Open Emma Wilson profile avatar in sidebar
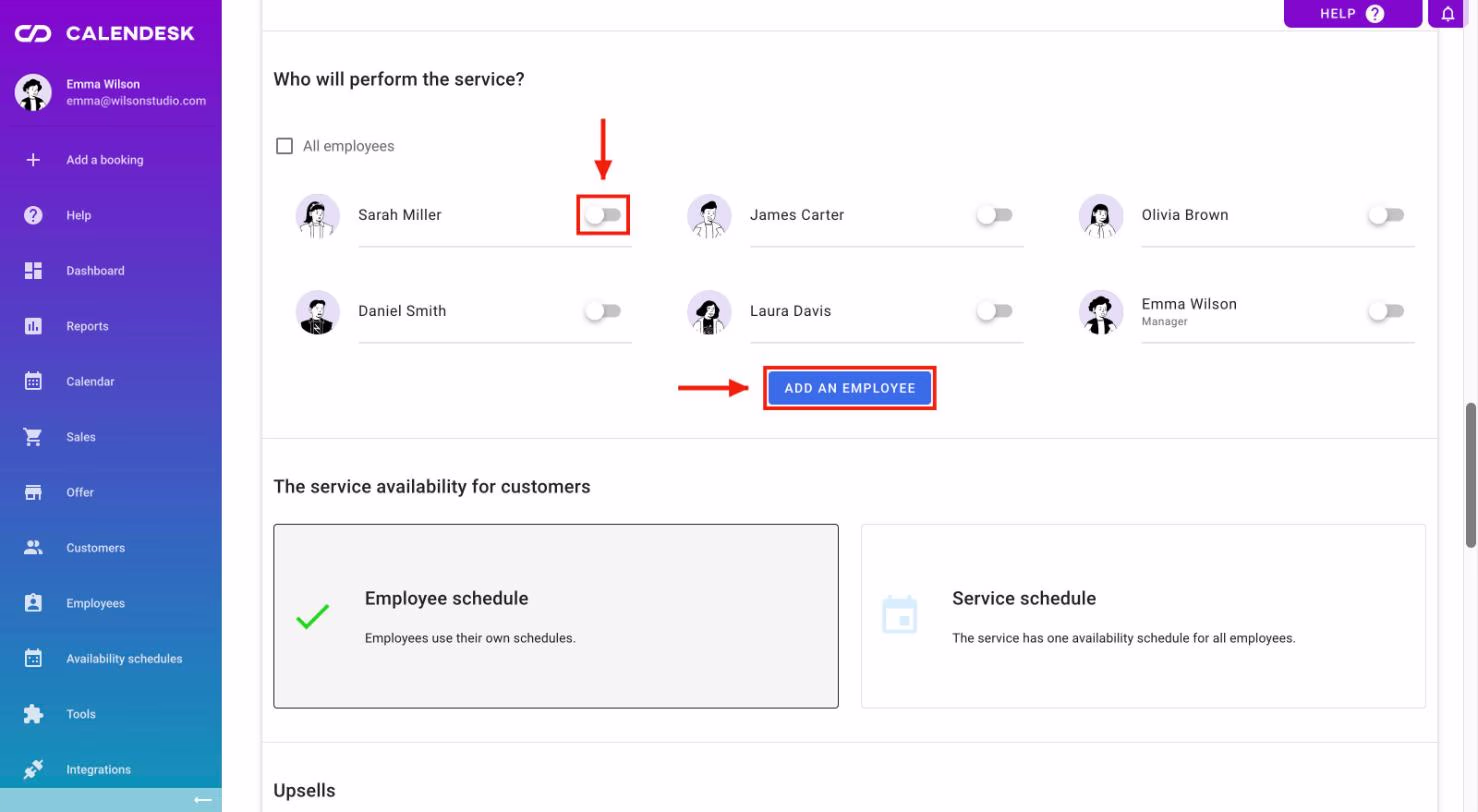Screen dimensions: 1478x812 pos(33,92)
